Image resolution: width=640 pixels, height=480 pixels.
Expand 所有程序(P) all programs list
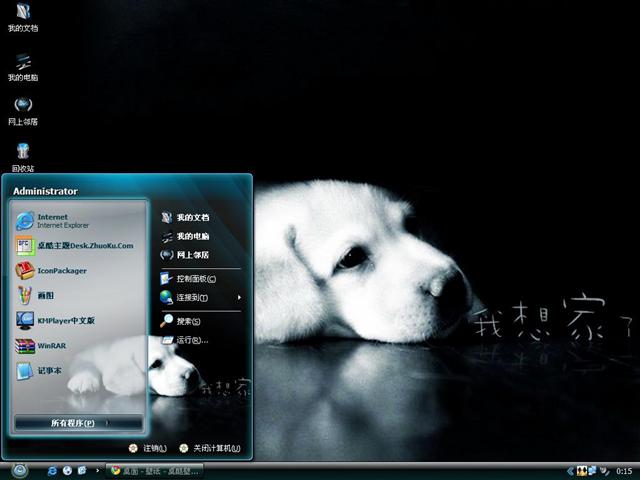(x=77, y=423)
